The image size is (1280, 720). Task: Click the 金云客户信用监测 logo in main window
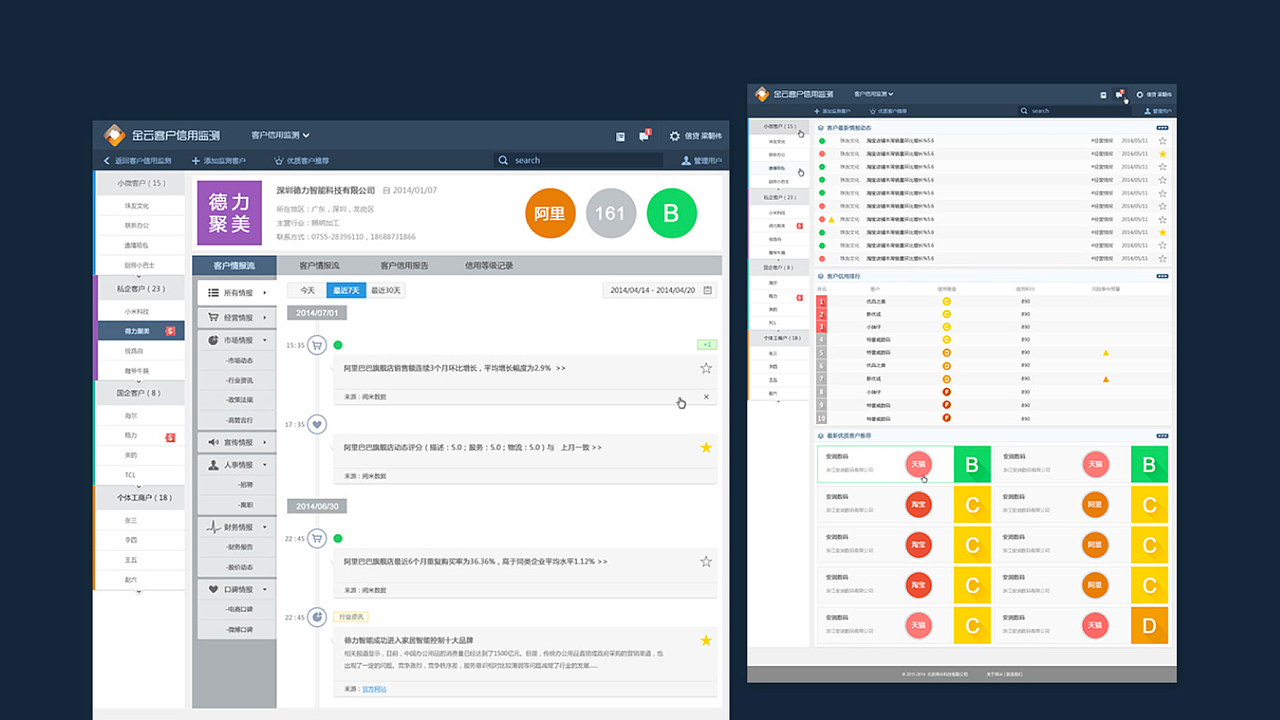point(162,135)
